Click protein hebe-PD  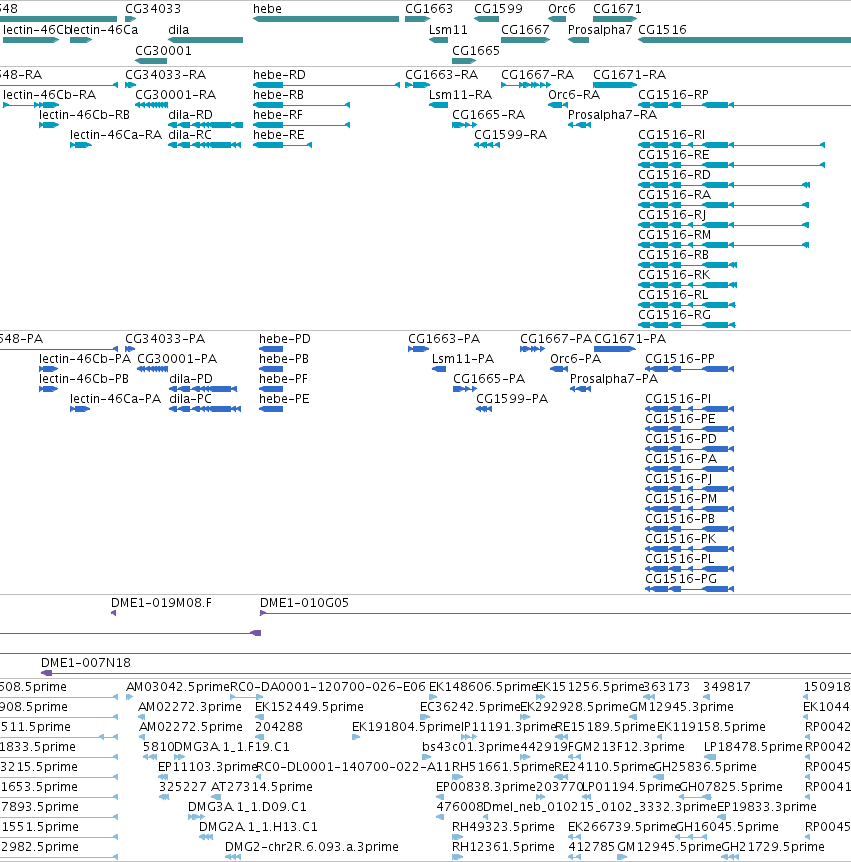point(285,339)
